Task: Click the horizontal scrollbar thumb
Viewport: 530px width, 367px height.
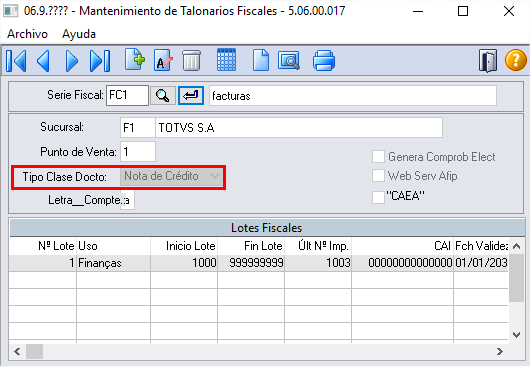Action: click(x=34, y=351)
